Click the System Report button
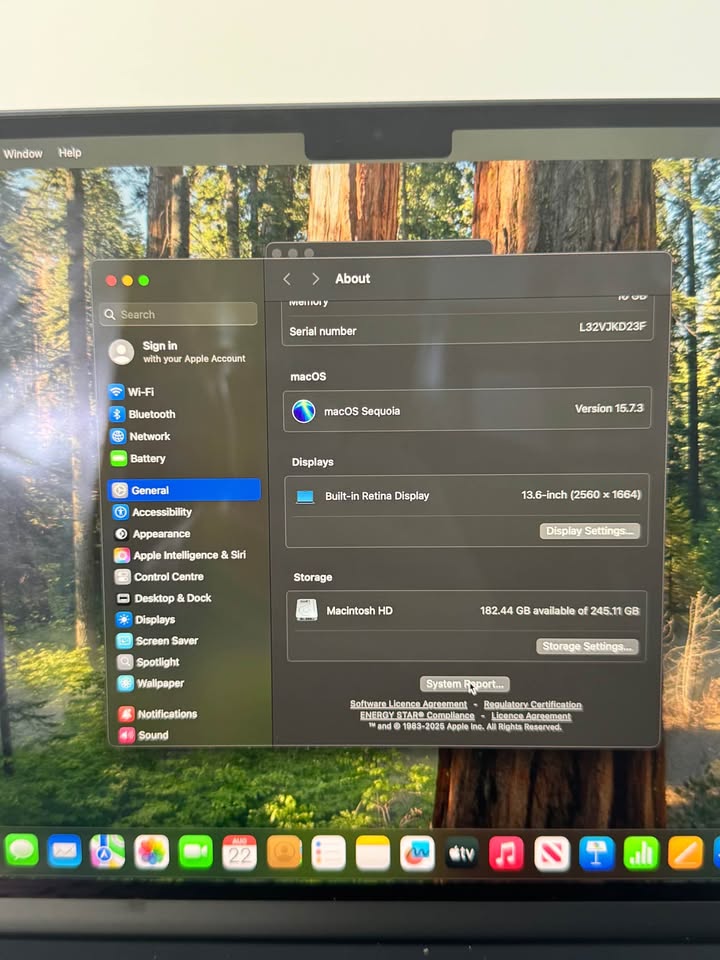720x960 pixels. point(465,684)
